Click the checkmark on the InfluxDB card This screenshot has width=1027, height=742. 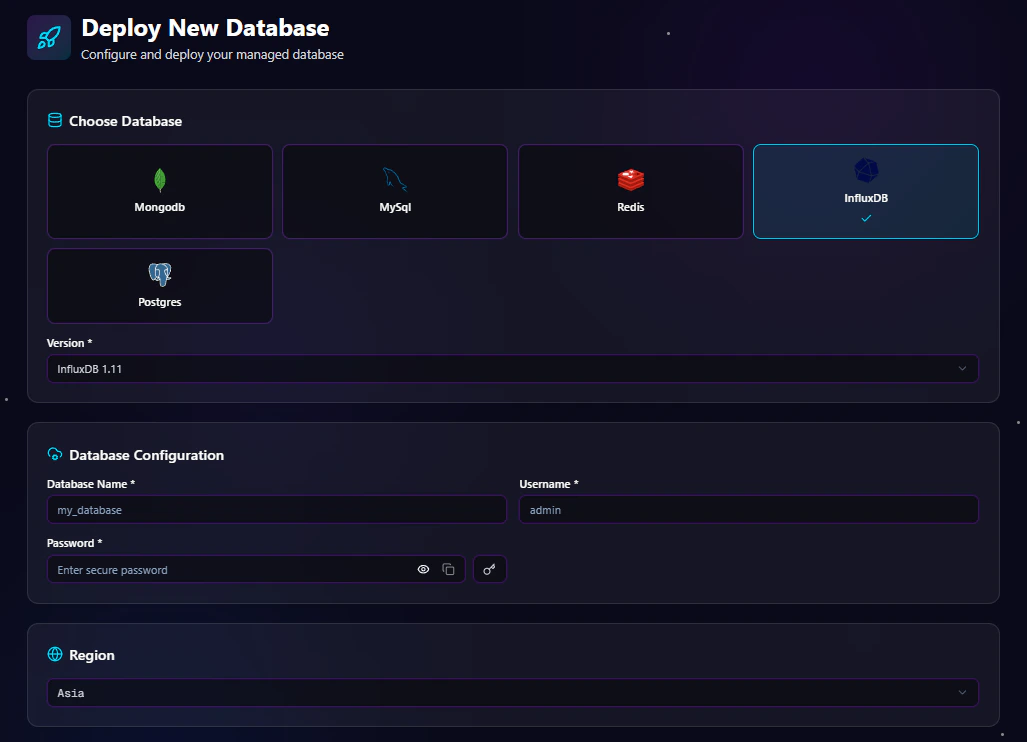point(866,218)
